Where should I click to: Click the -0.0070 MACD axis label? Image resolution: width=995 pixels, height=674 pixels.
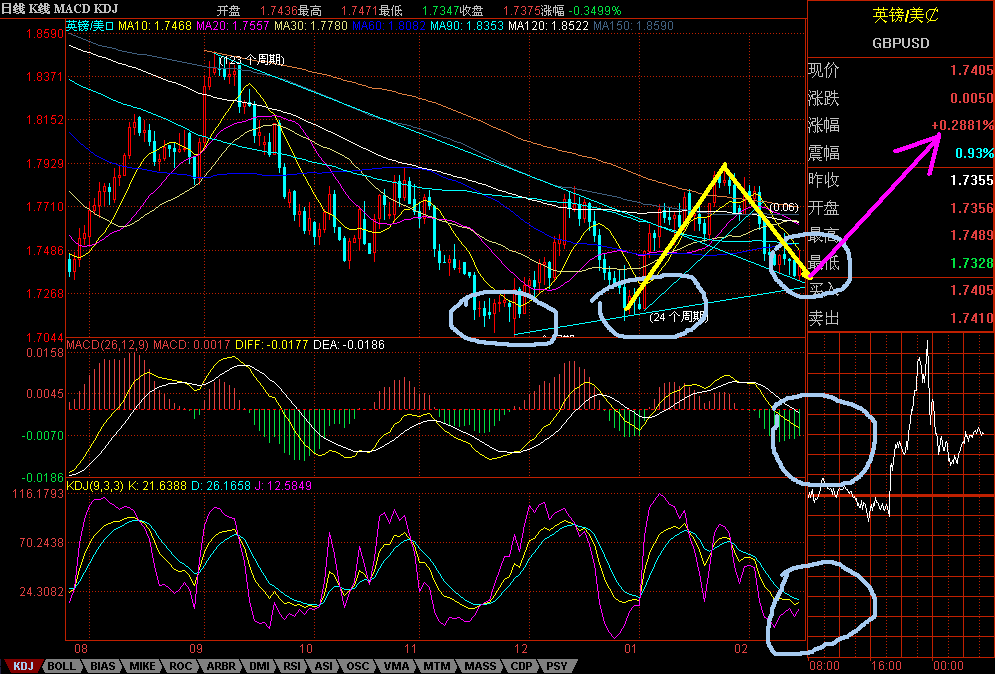coord(43,436)
